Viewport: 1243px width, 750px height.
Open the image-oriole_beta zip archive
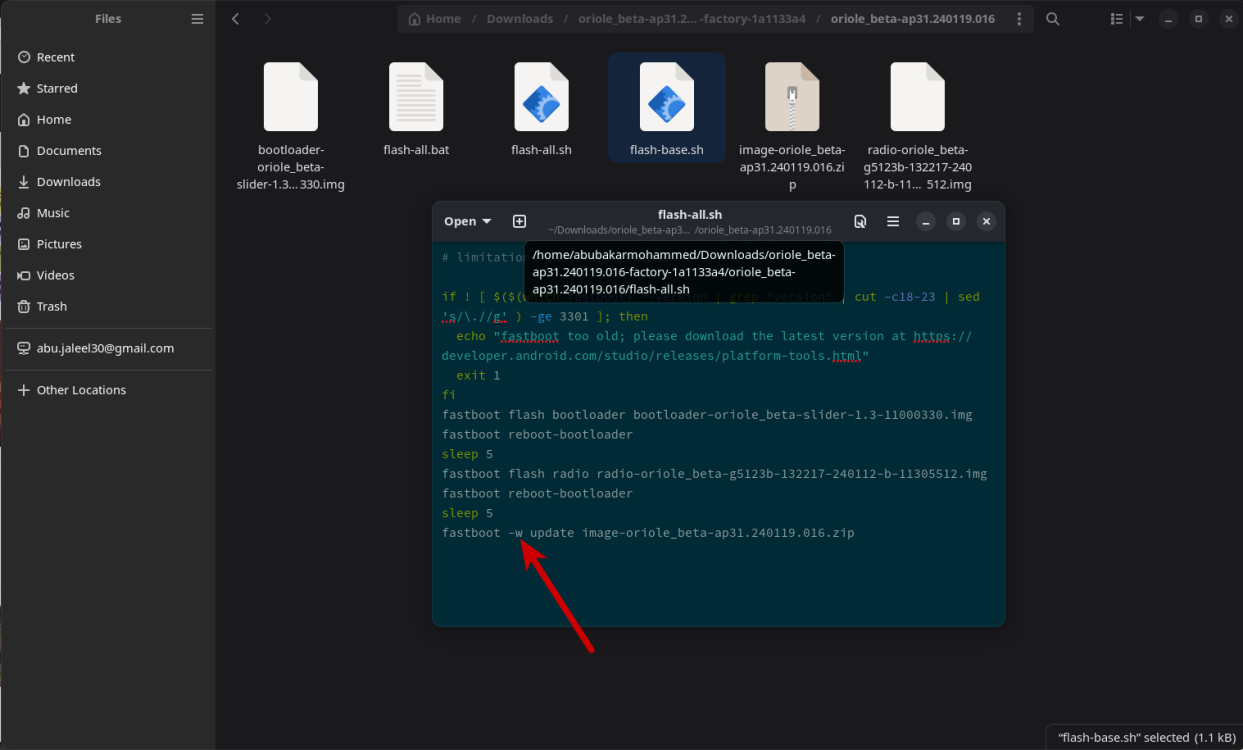tap(791, 96)
